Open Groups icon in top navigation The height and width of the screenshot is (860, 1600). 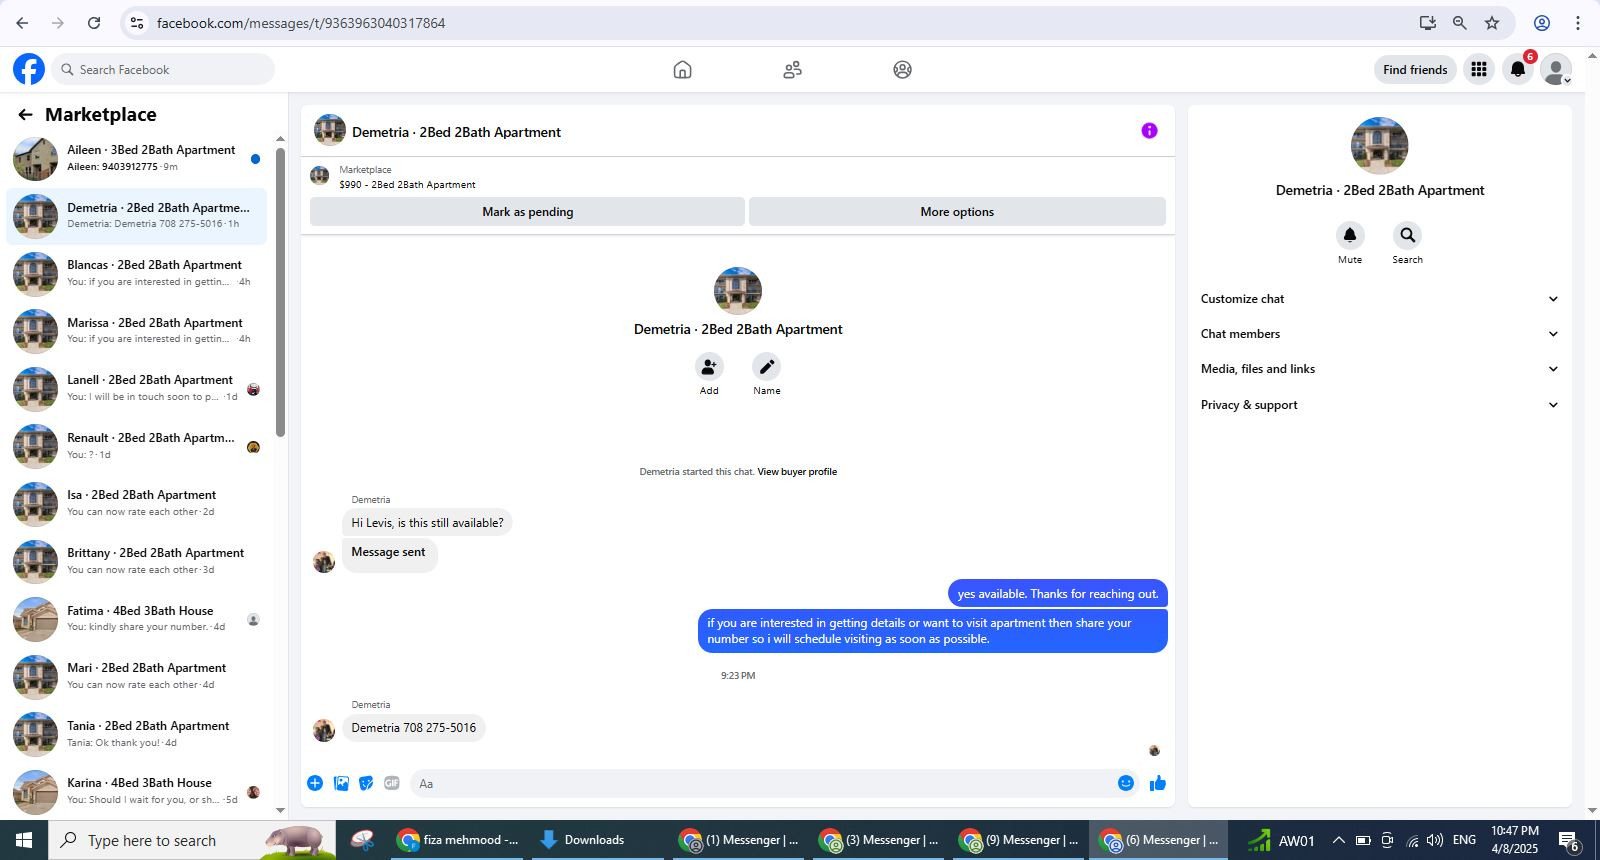[x=902, y=69]
